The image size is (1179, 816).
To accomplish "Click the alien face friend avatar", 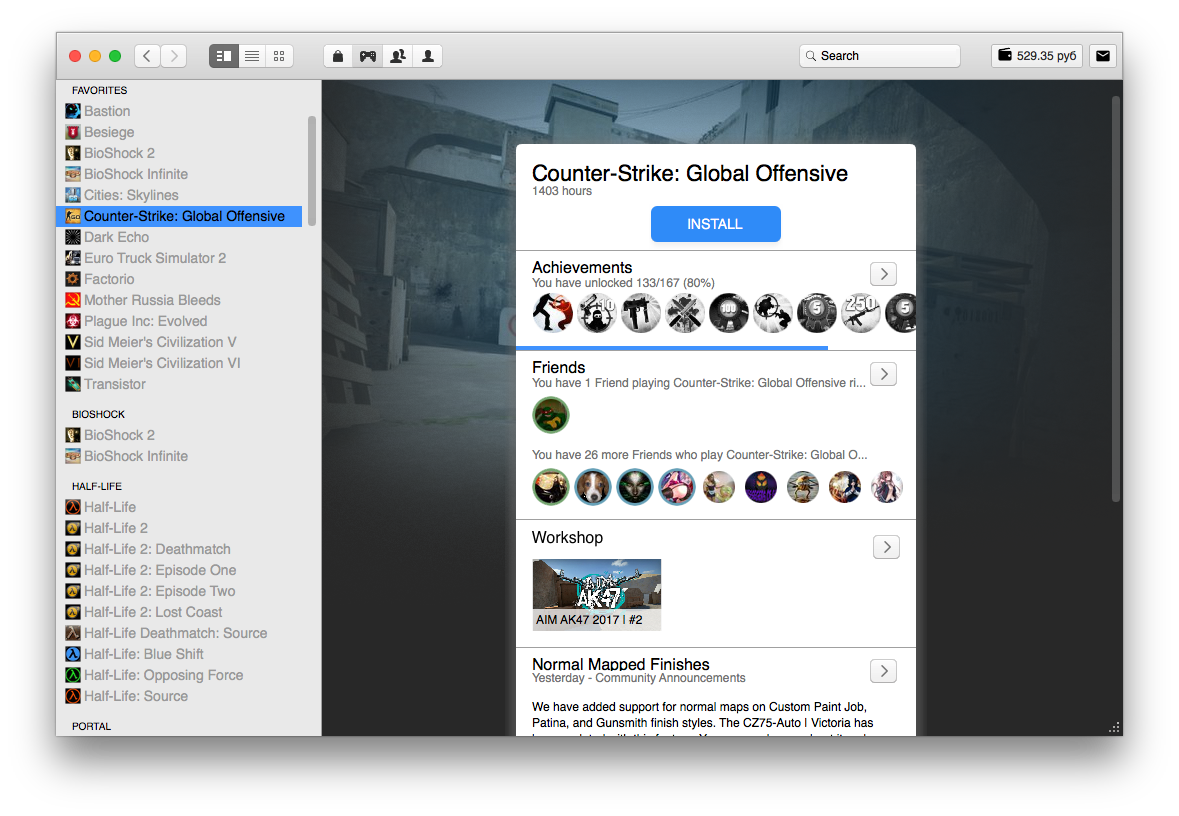I will coord(635,487).
